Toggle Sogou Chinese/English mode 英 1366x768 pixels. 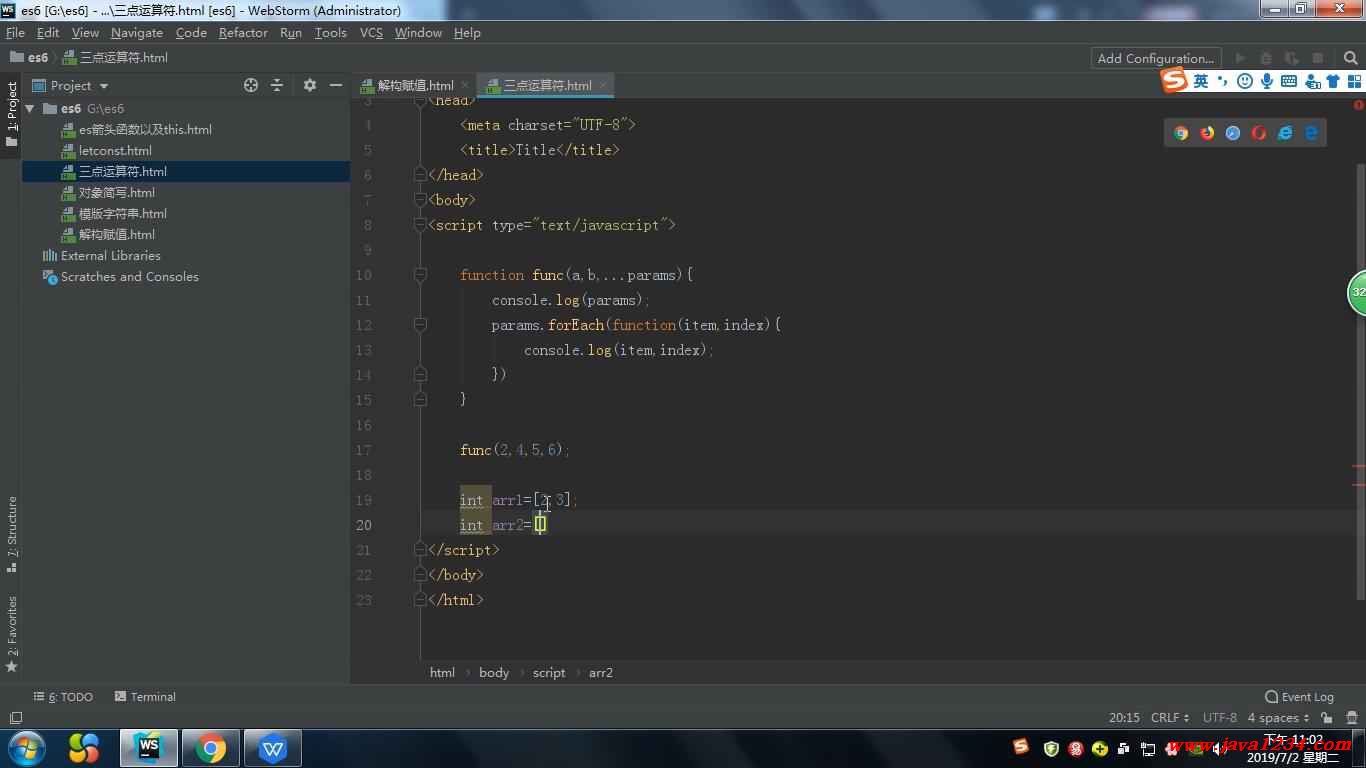click(x=1201, y=81)
